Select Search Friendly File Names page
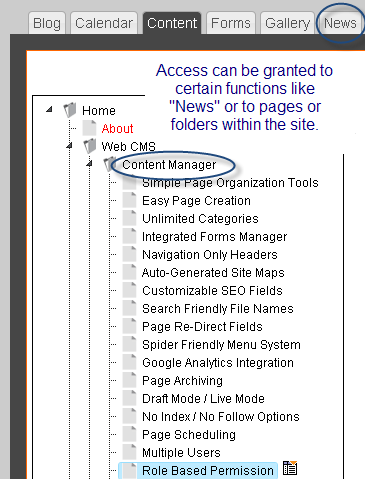 point(218,308)
